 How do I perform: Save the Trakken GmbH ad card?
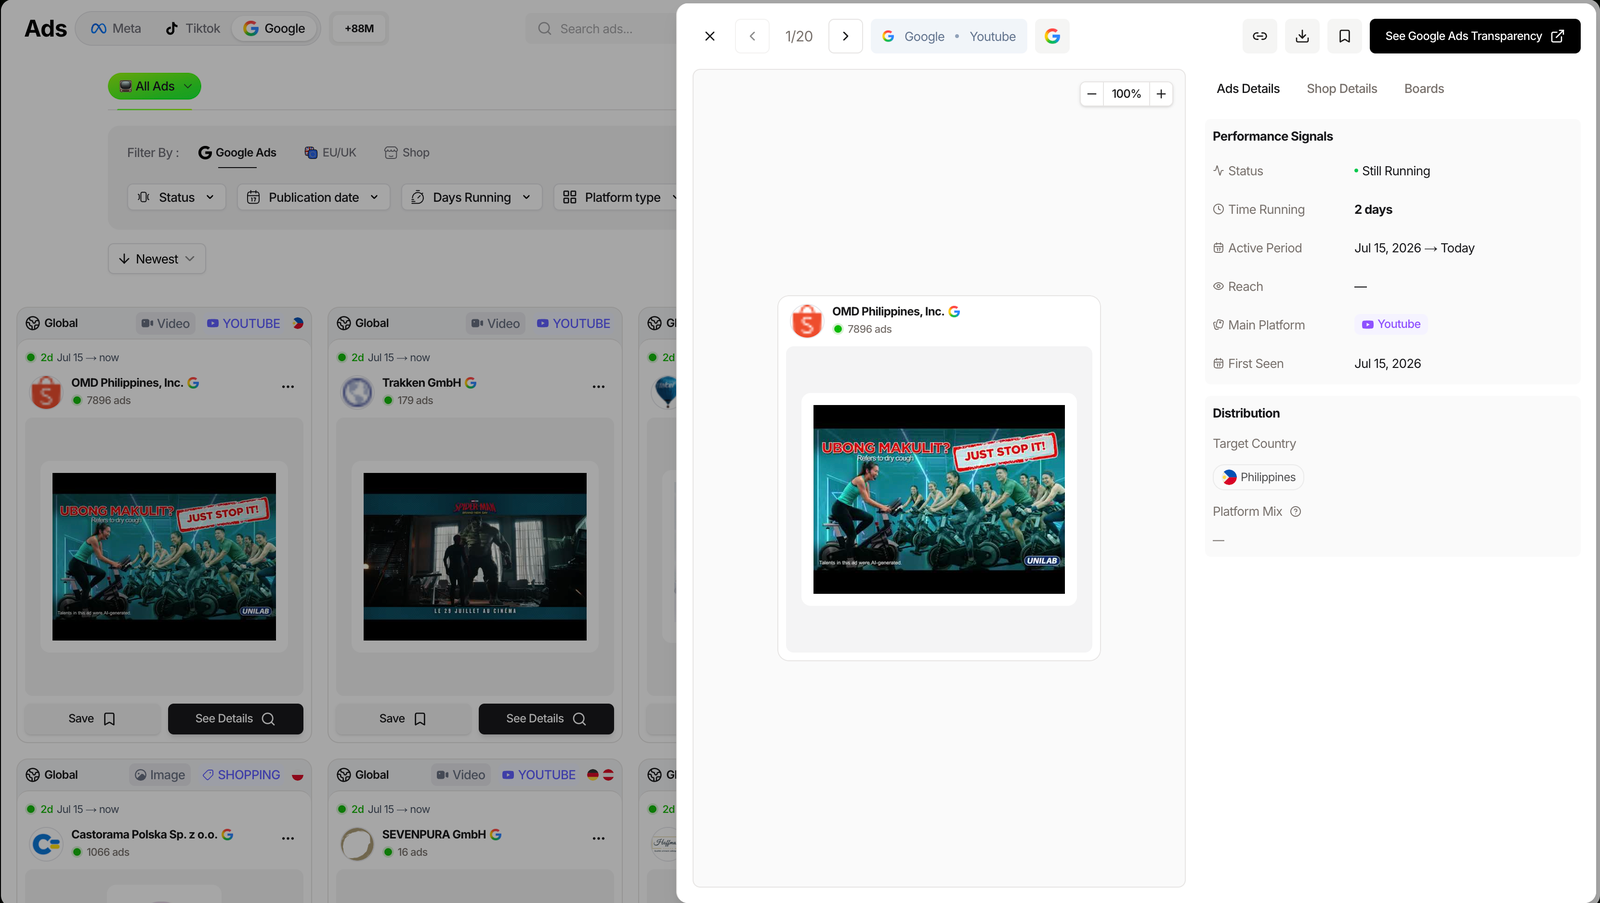tap(403, 719)
